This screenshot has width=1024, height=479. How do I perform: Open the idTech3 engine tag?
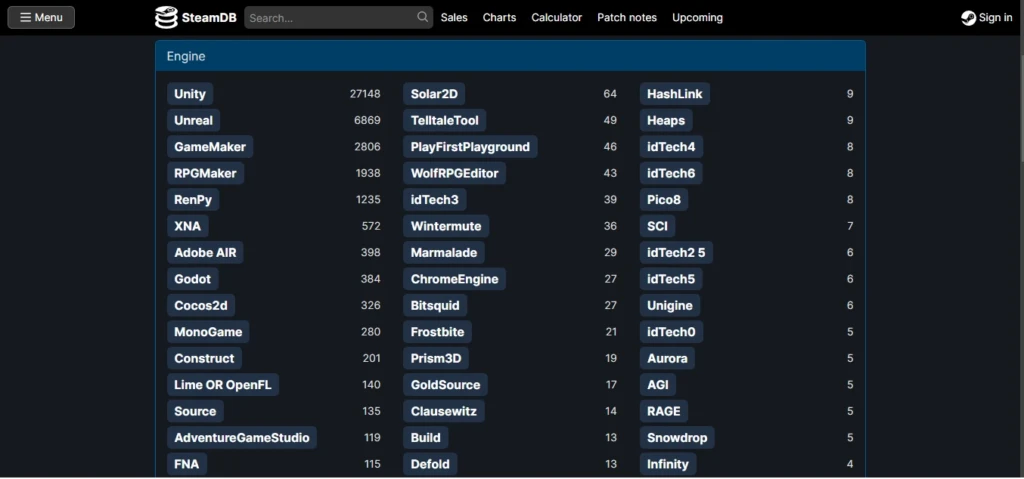435,199
